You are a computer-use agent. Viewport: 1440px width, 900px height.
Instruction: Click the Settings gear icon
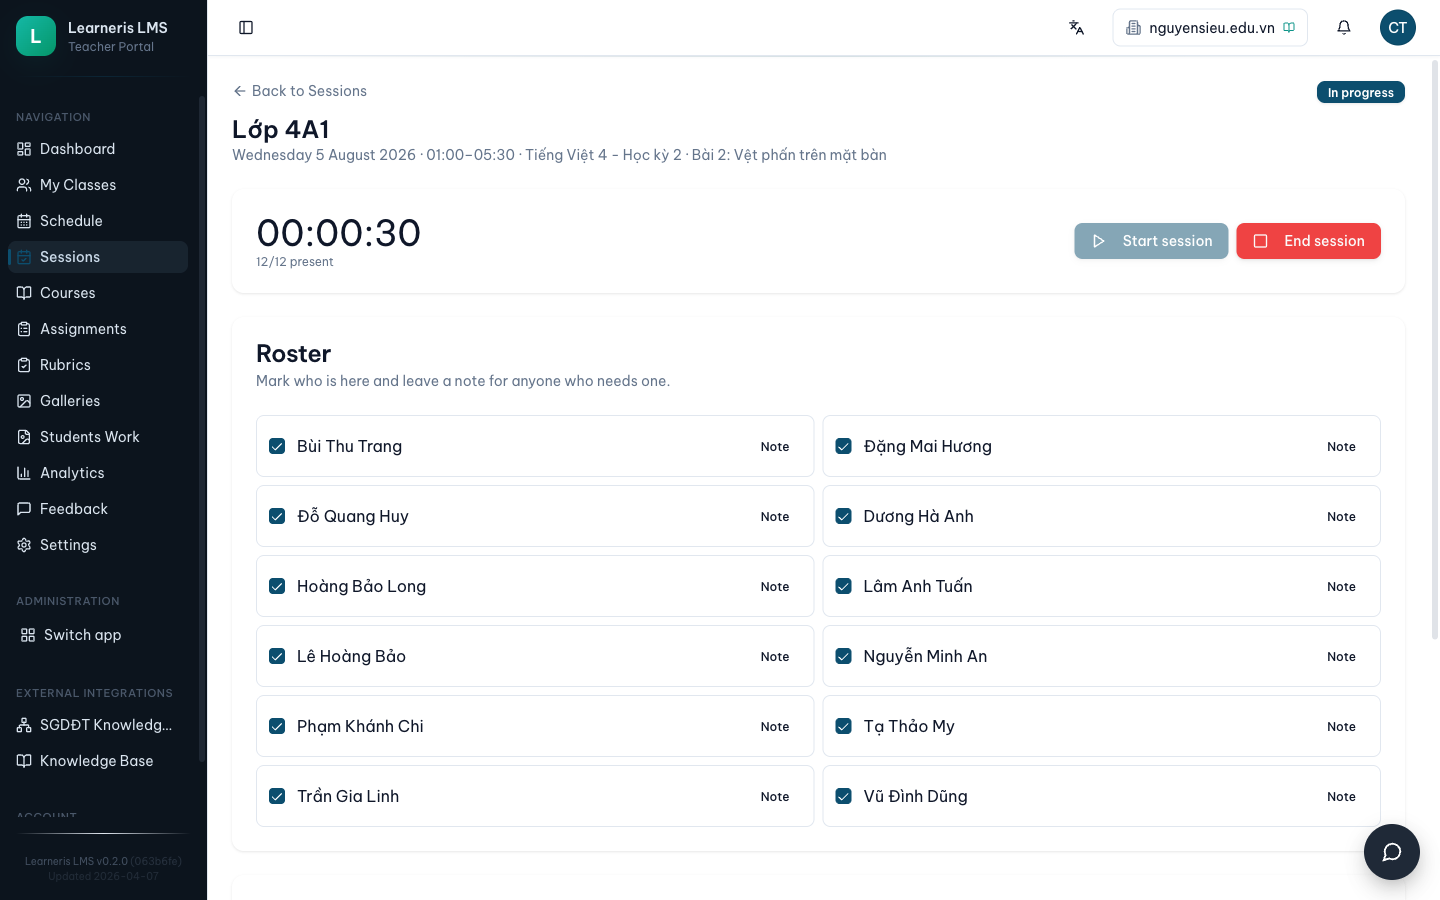(x=24, y=545)
